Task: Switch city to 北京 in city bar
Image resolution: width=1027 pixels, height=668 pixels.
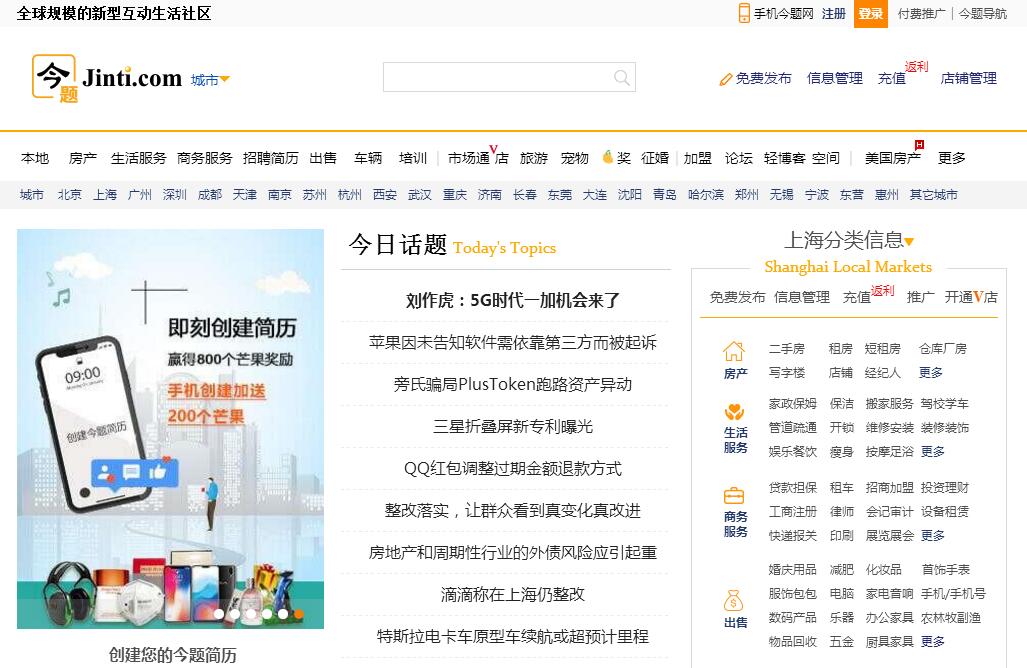Action: pos(69,195)
